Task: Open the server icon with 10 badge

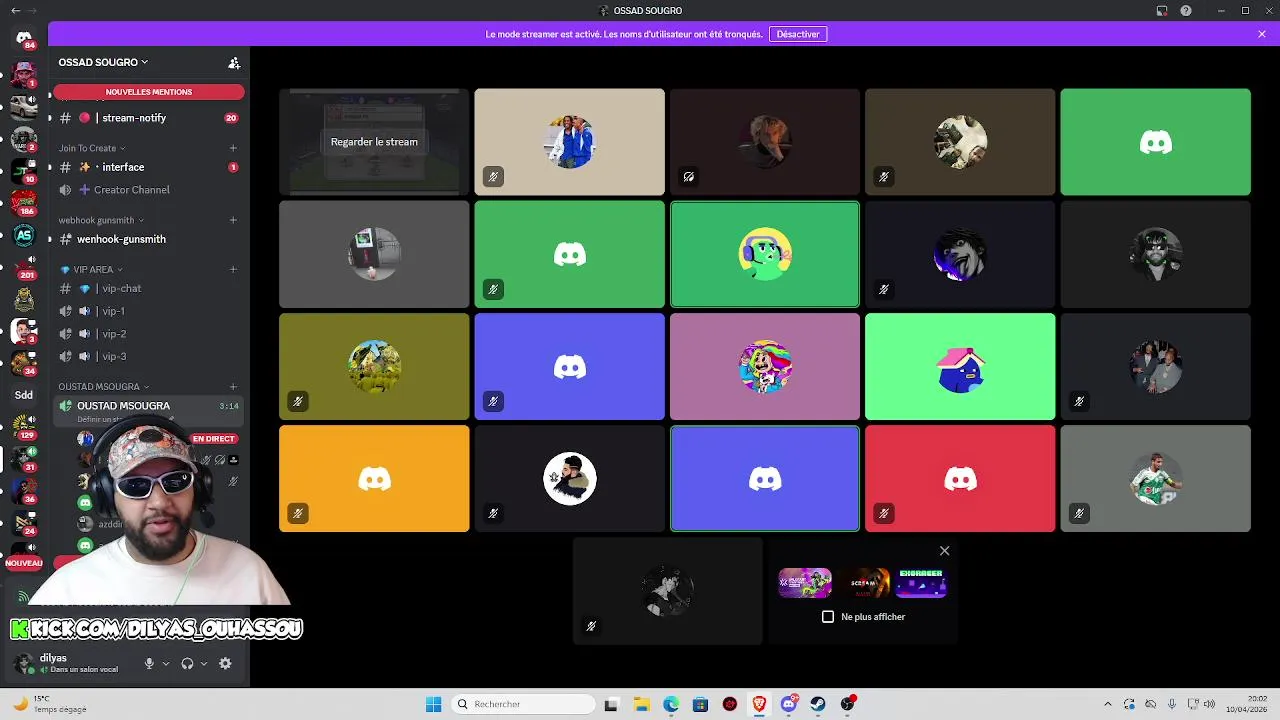Action: pos(24,171)
